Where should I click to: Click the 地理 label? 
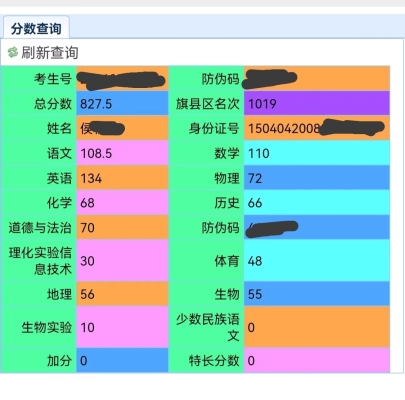coord(59,294)
